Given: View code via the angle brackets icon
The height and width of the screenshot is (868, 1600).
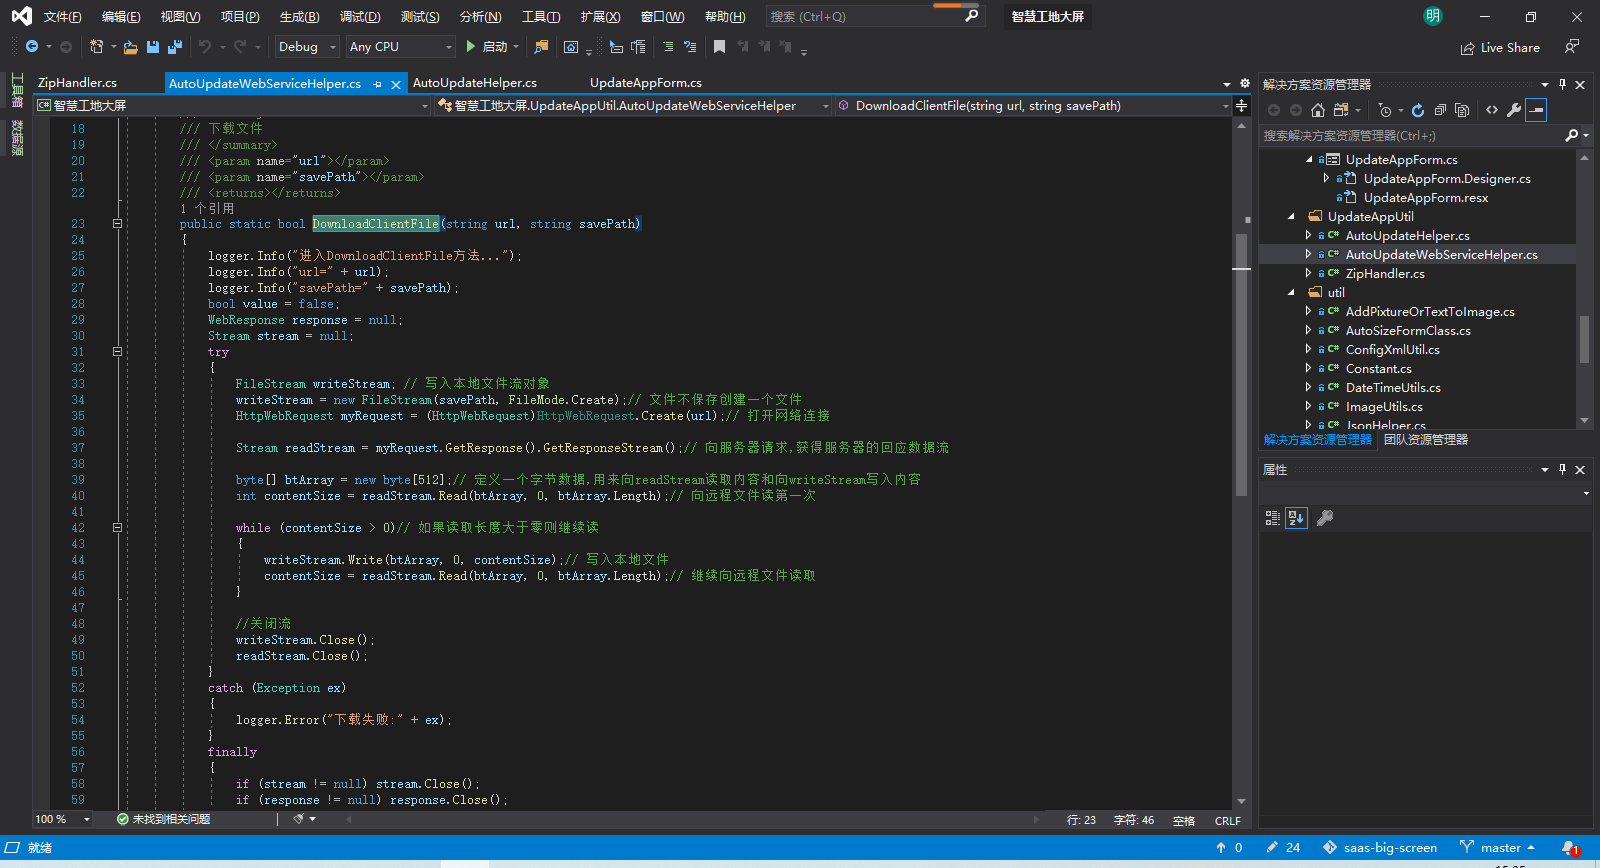Looking at the screenshot, I should pos(1492,110).
